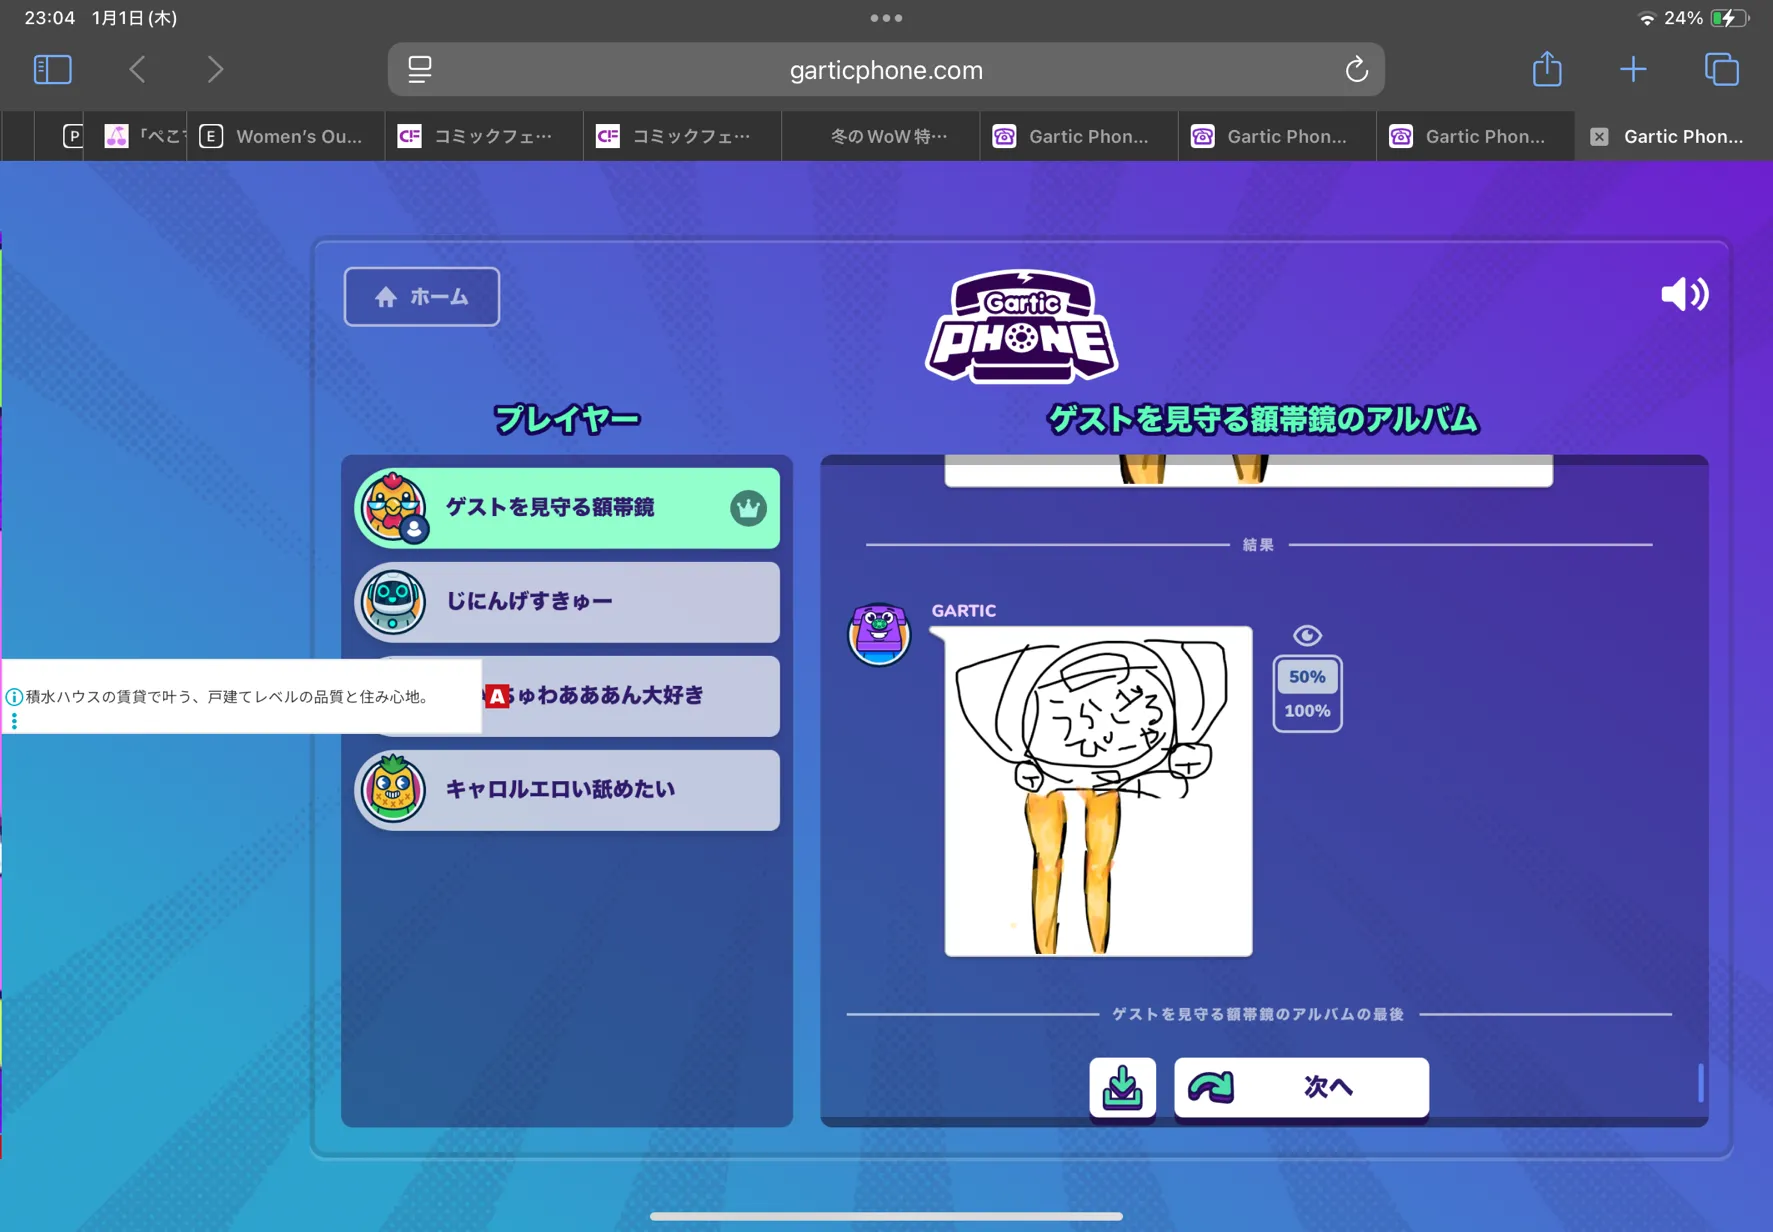Viewport: 1773px width, 1232px height.
Task: Go forward to the next page
Action: [215, 69]
